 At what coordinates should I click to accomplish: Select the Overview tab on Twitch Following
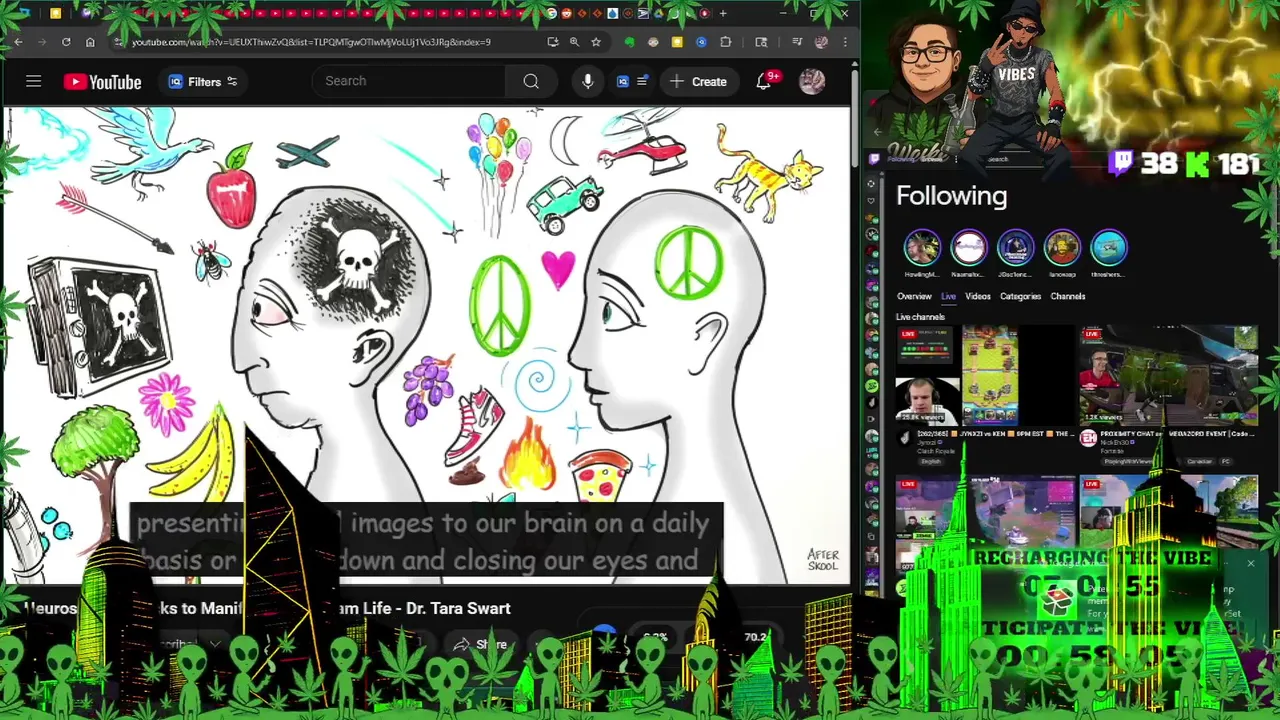point(914,296)
